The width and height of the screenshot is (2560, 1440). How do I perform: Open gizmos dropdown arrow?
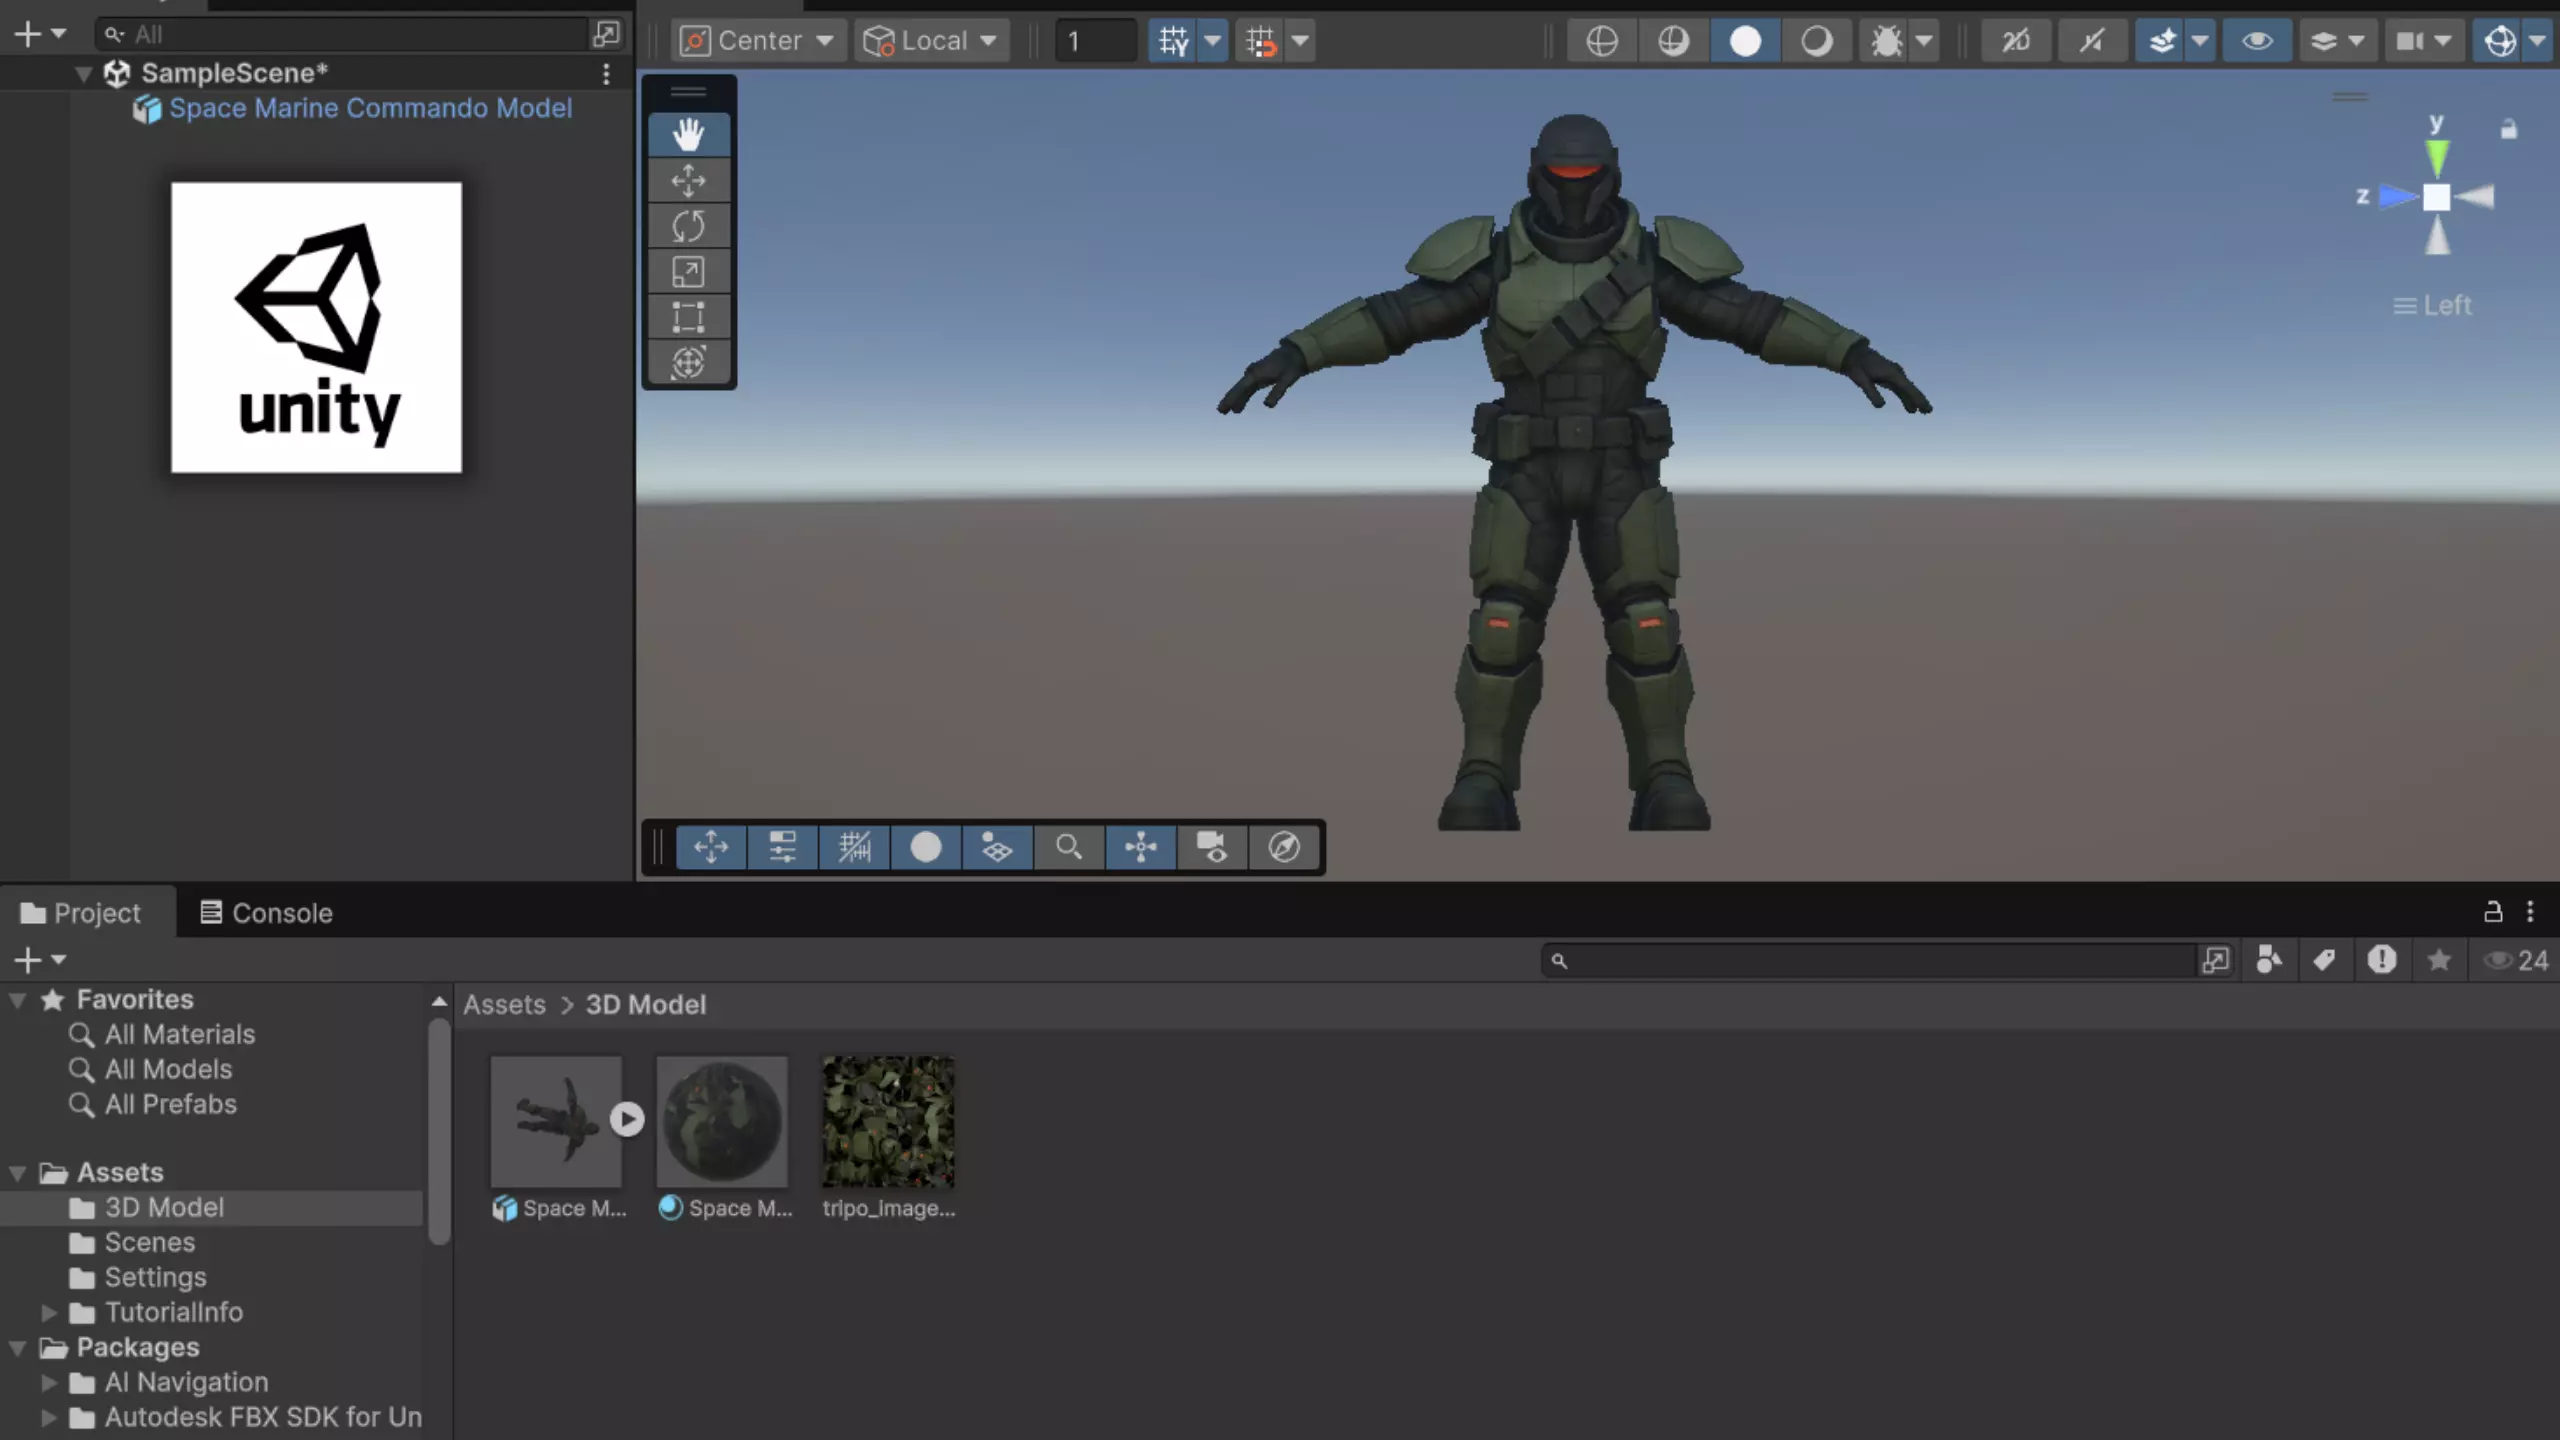tap(2538, 41)
